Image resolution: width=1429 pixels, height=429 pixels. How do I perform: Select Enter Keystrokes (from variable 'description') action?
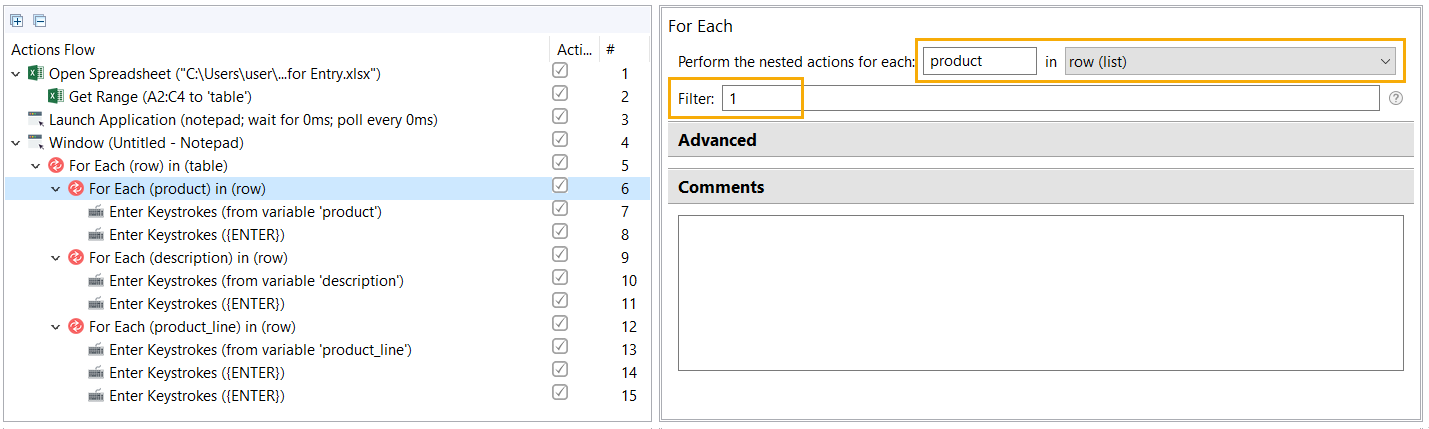click(256, 281)
